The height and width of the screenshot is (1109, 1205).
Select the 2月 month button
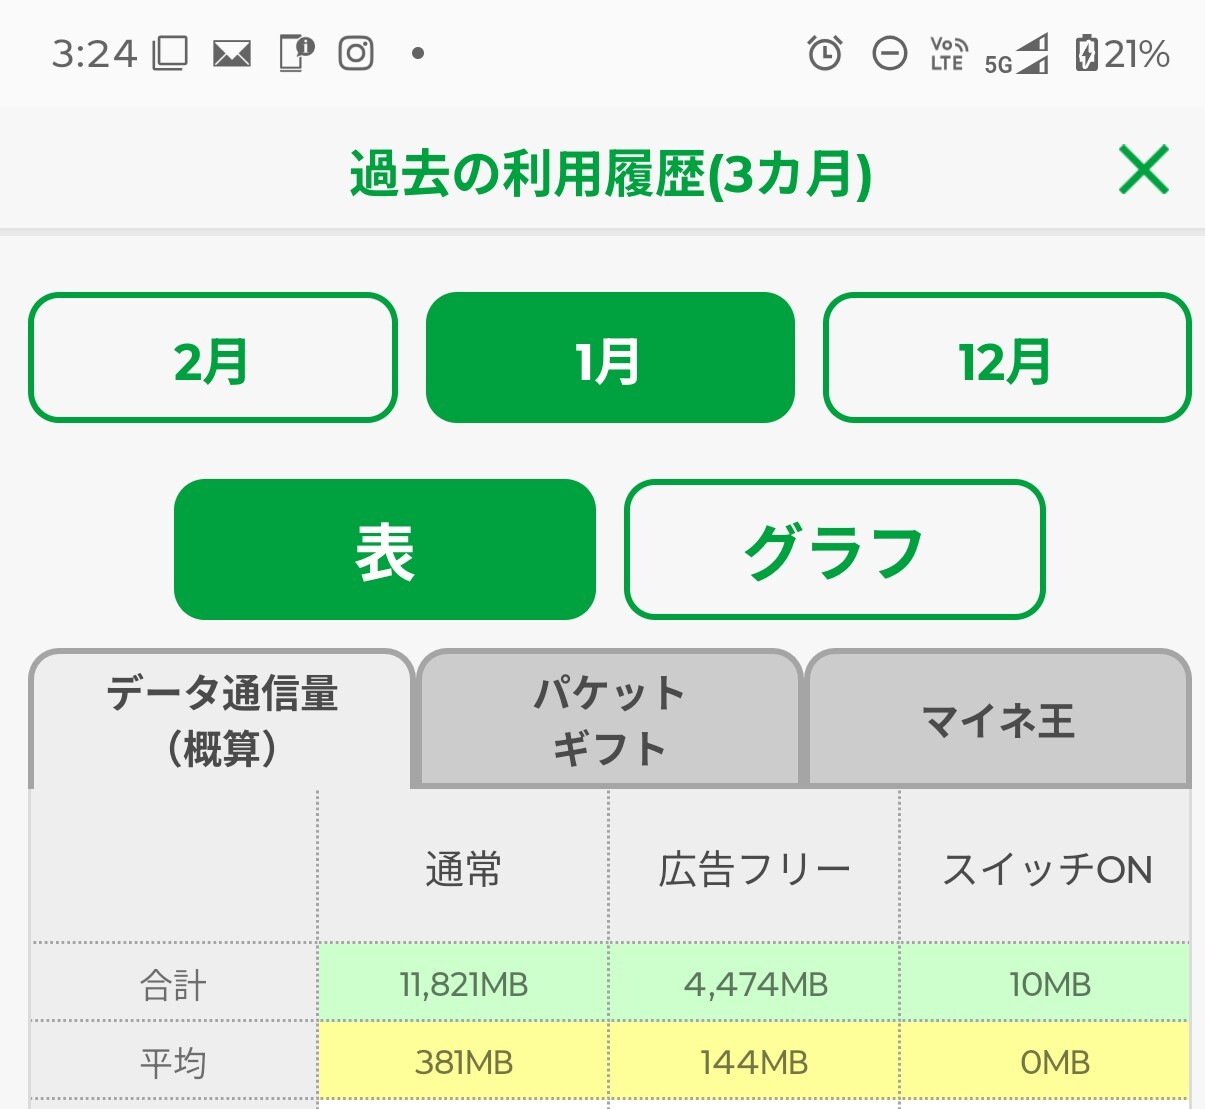pos(212,358)
